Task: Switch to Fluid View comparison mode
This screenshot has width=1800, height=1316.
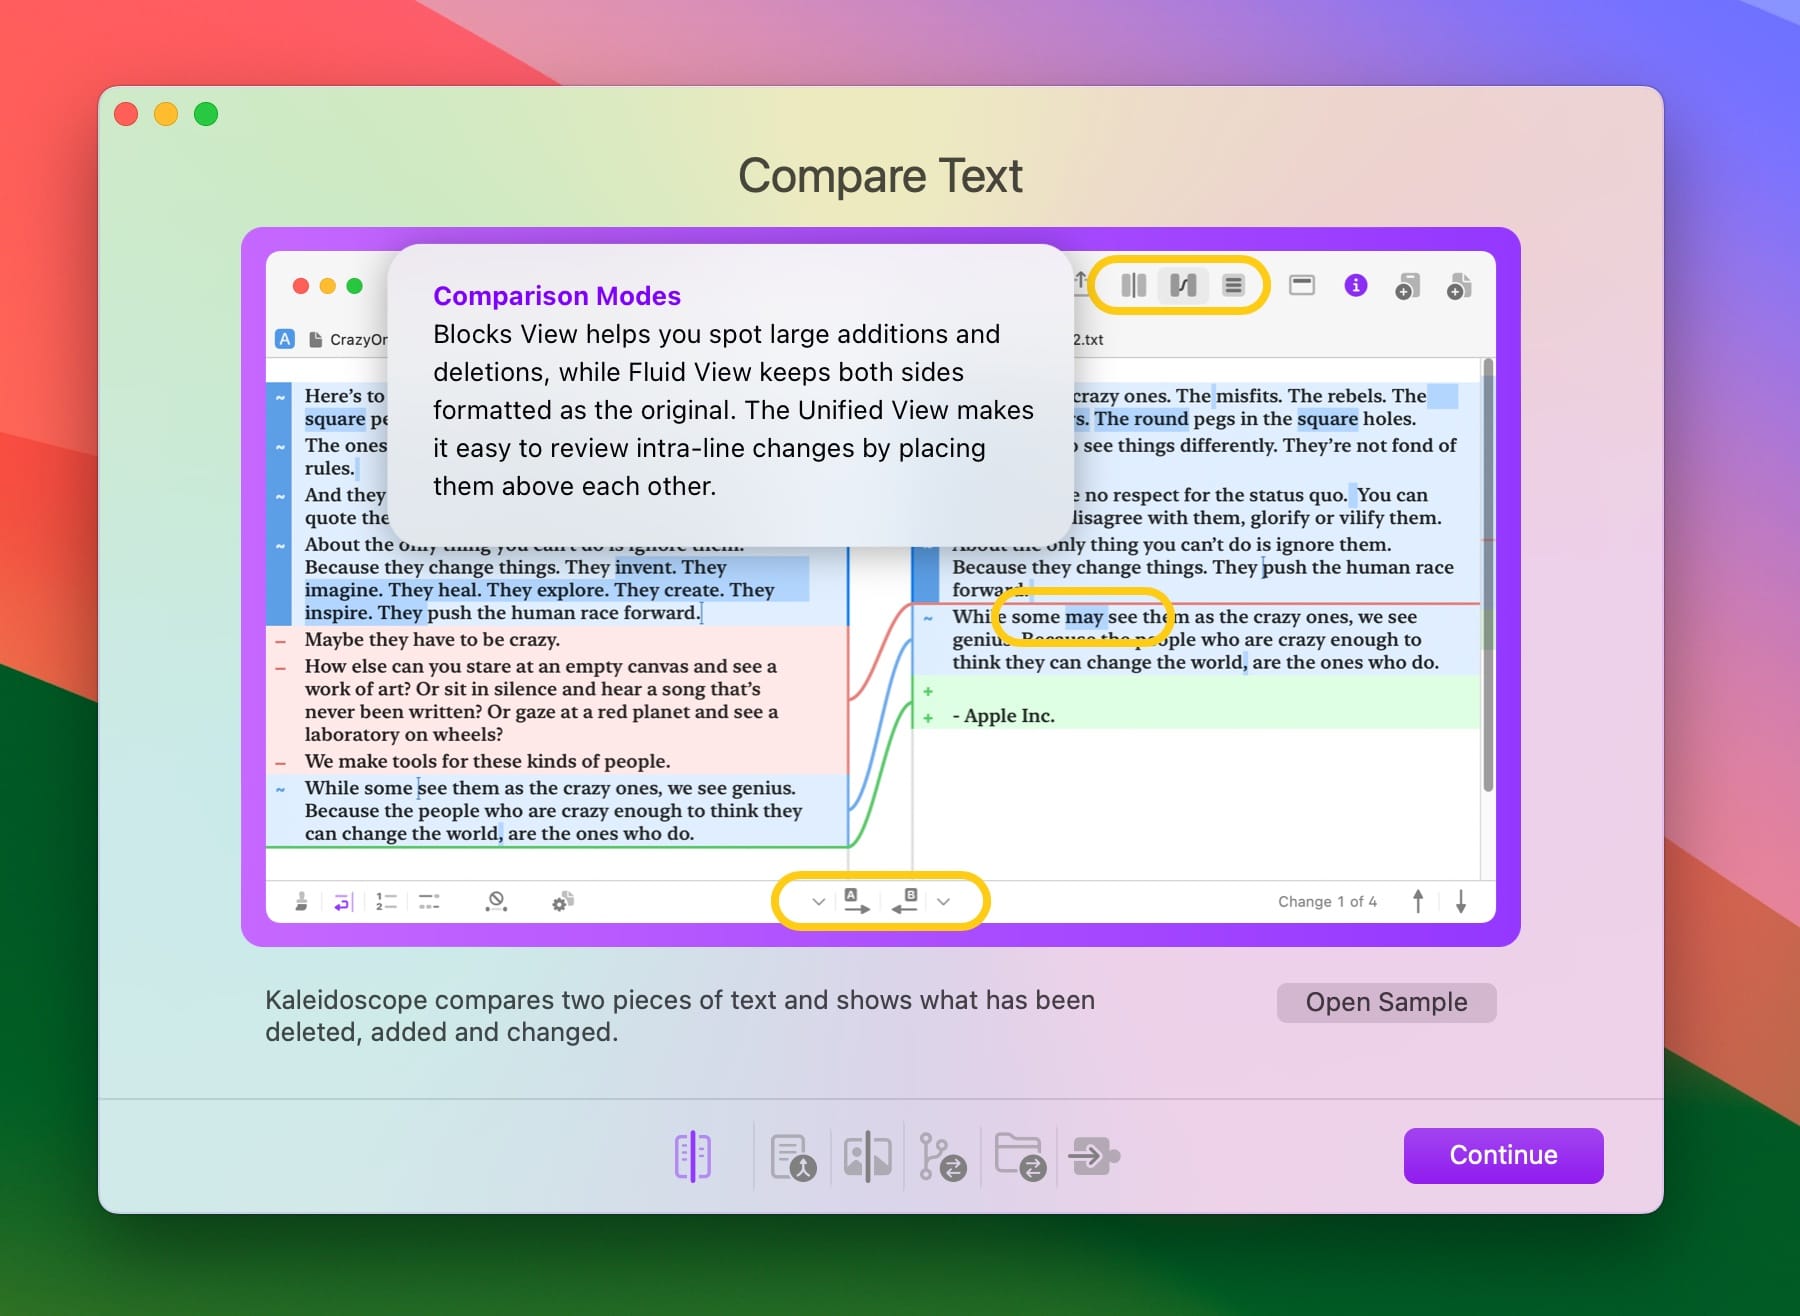Action: [1183, 286]
